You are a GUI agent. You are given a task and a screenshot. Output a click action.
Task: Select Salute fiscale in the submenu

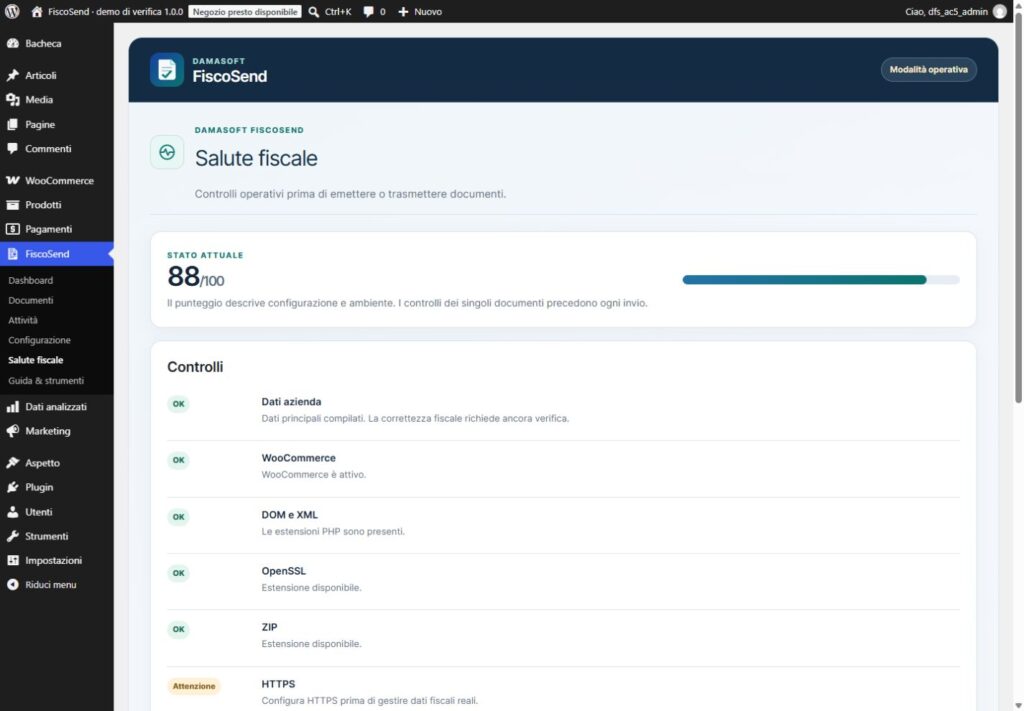pyautogui.click(x=36, y=360)
